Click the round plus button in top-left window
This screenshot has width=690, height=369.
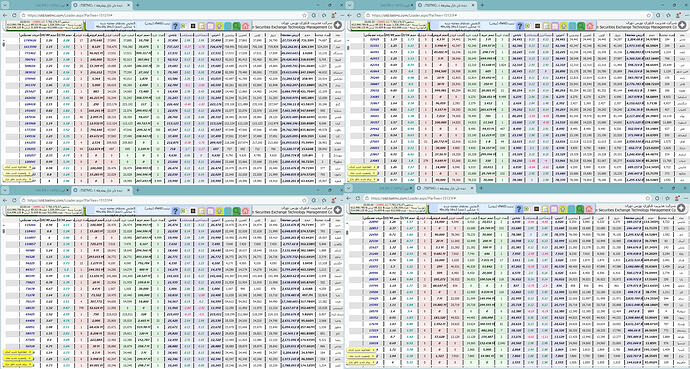pyautogui.click(x=338, y=26)
